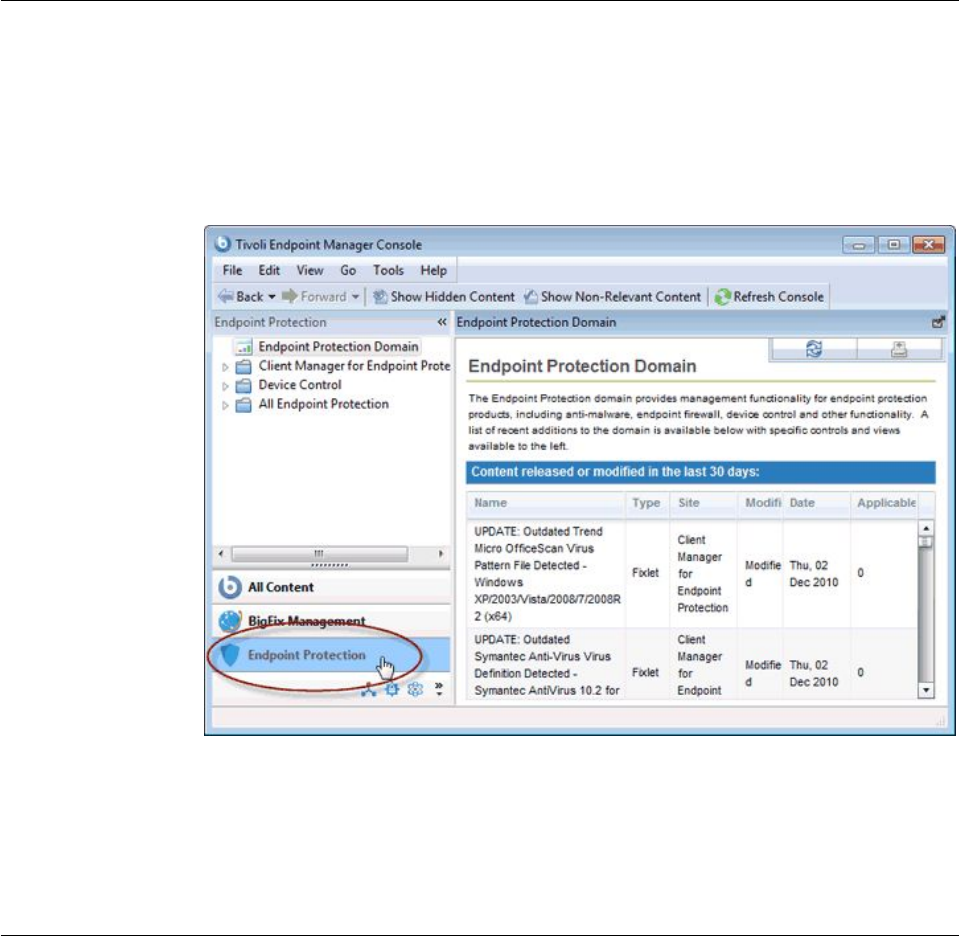Pop out the Endpoint Protection Domain panel
Image resolution: width=959 pixels, height=936 pixels.
click(x=938, y=322)
